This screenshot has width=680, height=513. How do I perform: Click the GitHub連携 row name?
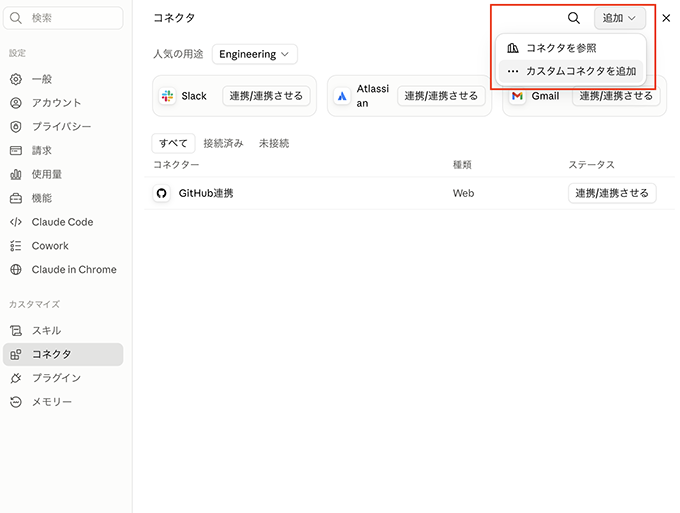206,193
